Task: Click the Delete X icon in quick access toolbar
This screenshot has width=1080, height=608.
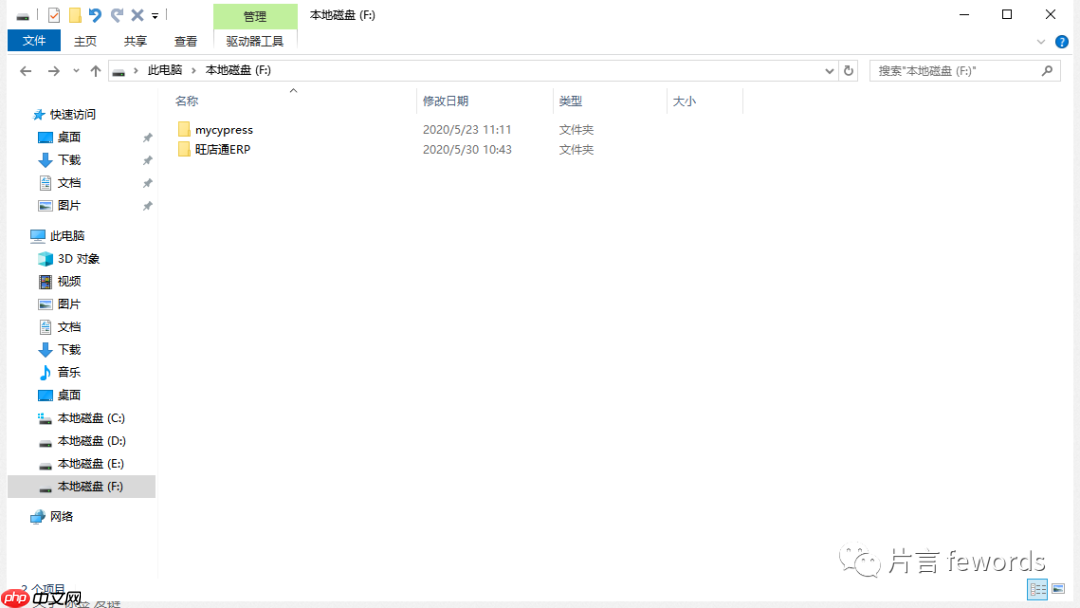Action: click(138, 15)
